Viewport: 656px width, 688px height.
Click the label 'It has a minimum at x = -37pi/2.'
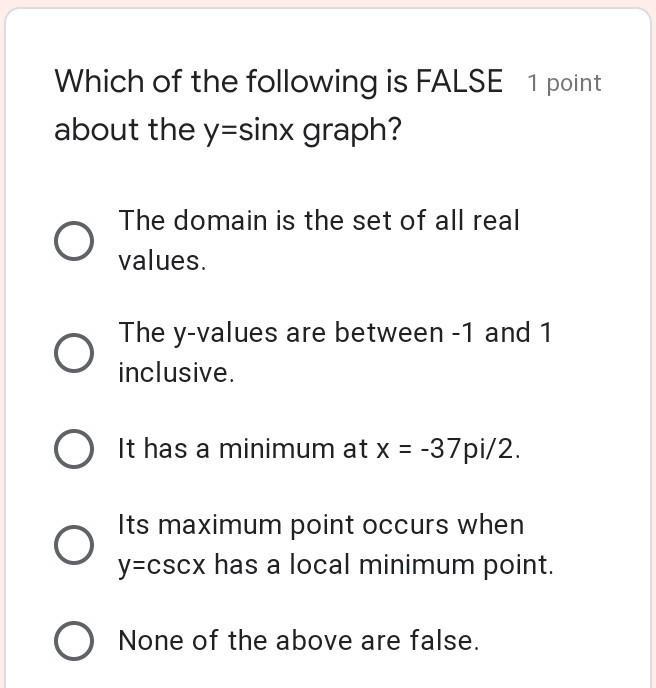pyautogui.click(x=319, y=449)
